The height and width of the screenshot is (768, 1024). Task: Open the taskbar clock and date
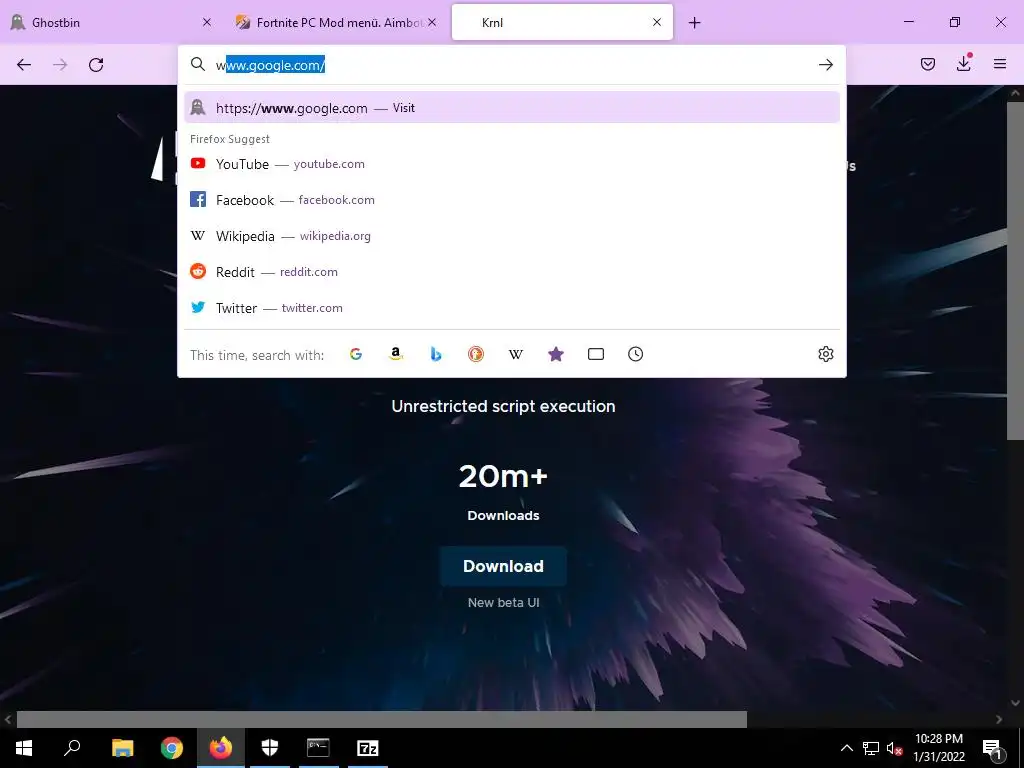(x=939, y=748)
